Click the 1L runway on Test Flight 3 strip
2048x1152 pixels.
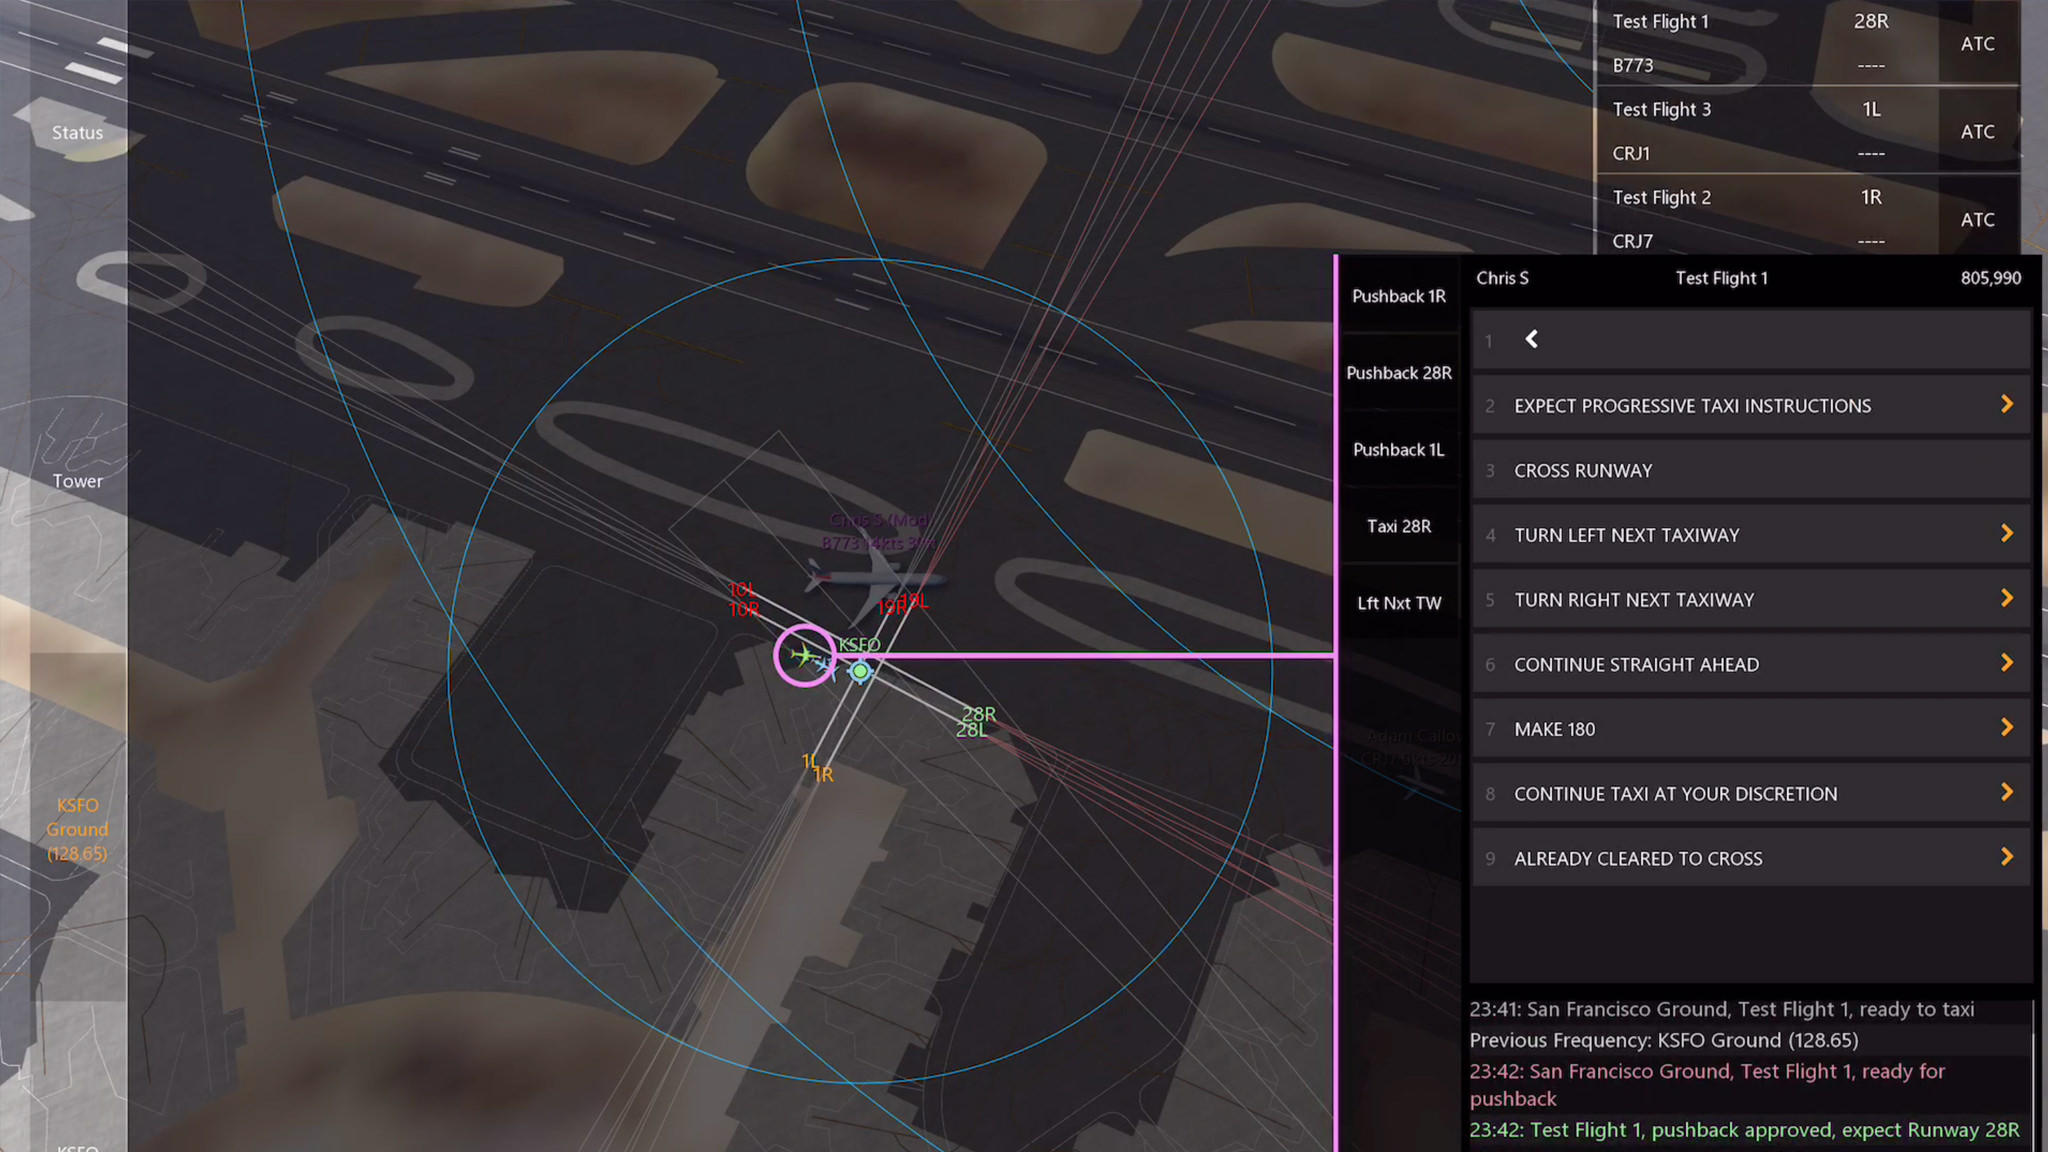click(1871, 109)
